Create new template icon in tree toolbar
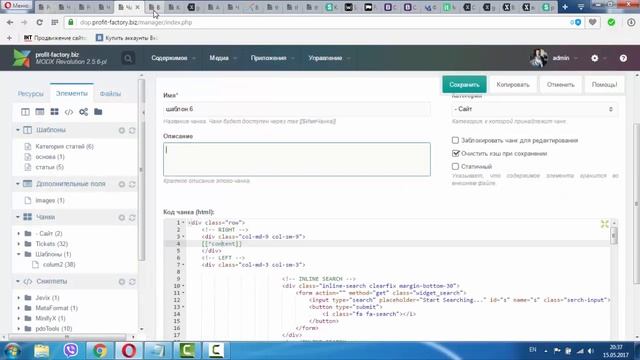The image size is (640, 360). (x=25, y=112)
